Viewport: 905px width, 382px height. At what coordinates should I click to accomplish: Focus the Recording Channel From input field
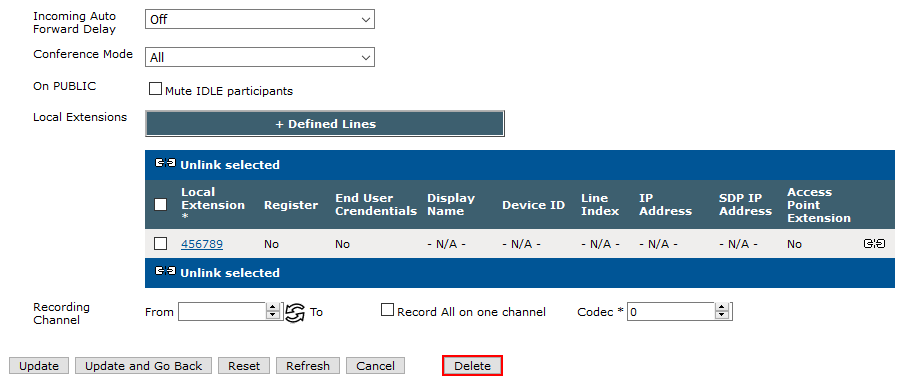click(222, 312)
